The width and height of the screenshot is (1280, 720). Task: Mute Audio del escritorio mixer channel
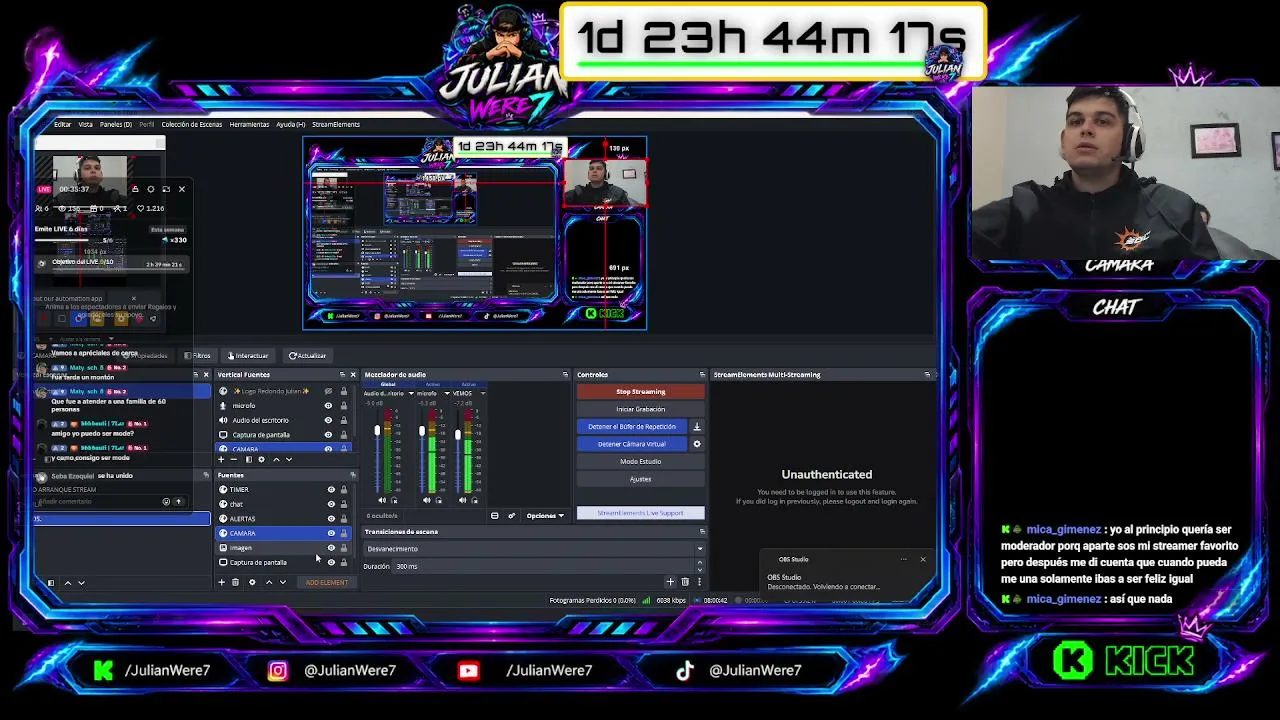382,500
